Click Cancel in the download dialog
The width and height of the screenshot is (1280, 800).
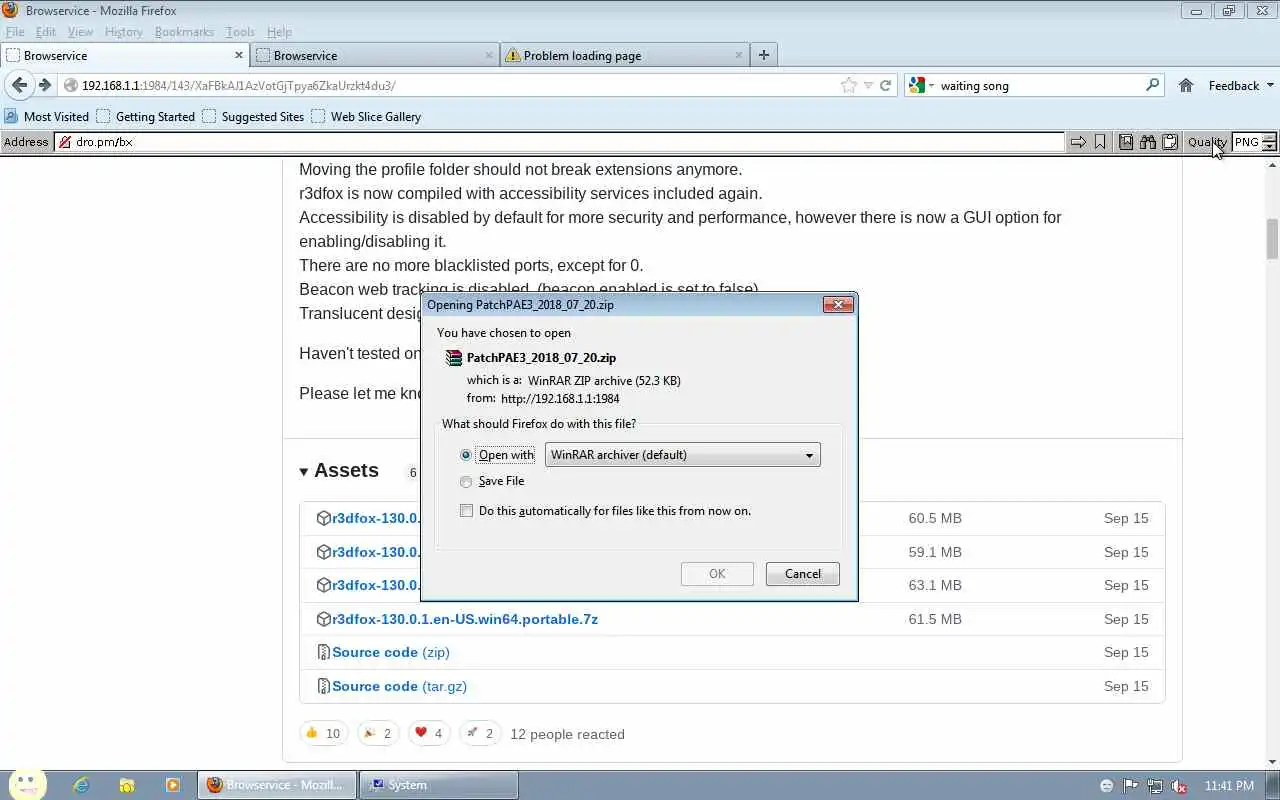(x=802, y=574)
